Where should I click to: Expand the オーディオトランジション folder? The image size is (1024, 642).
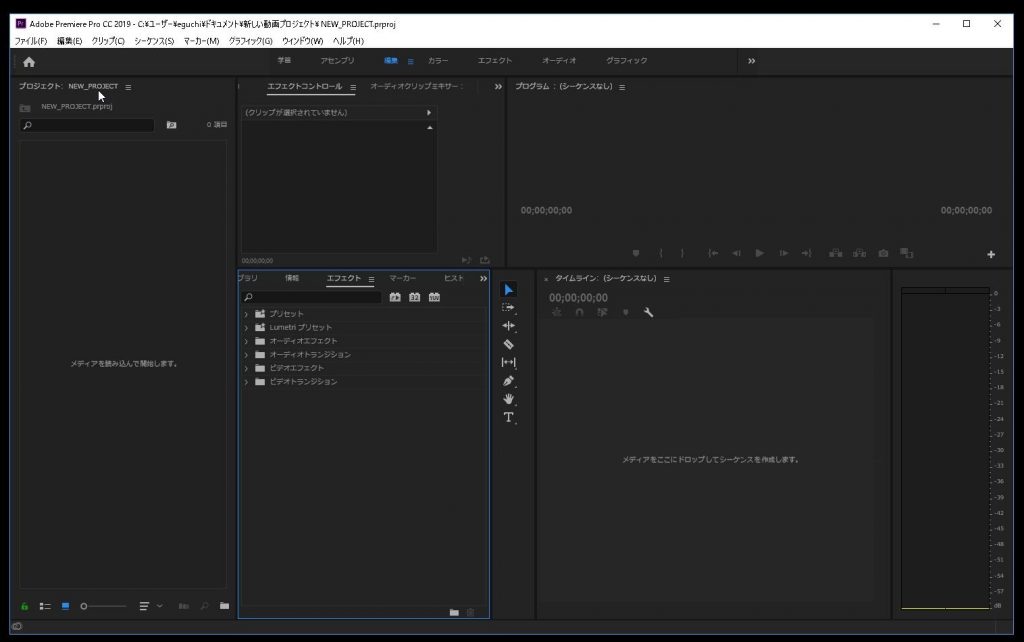click(246, 355)
